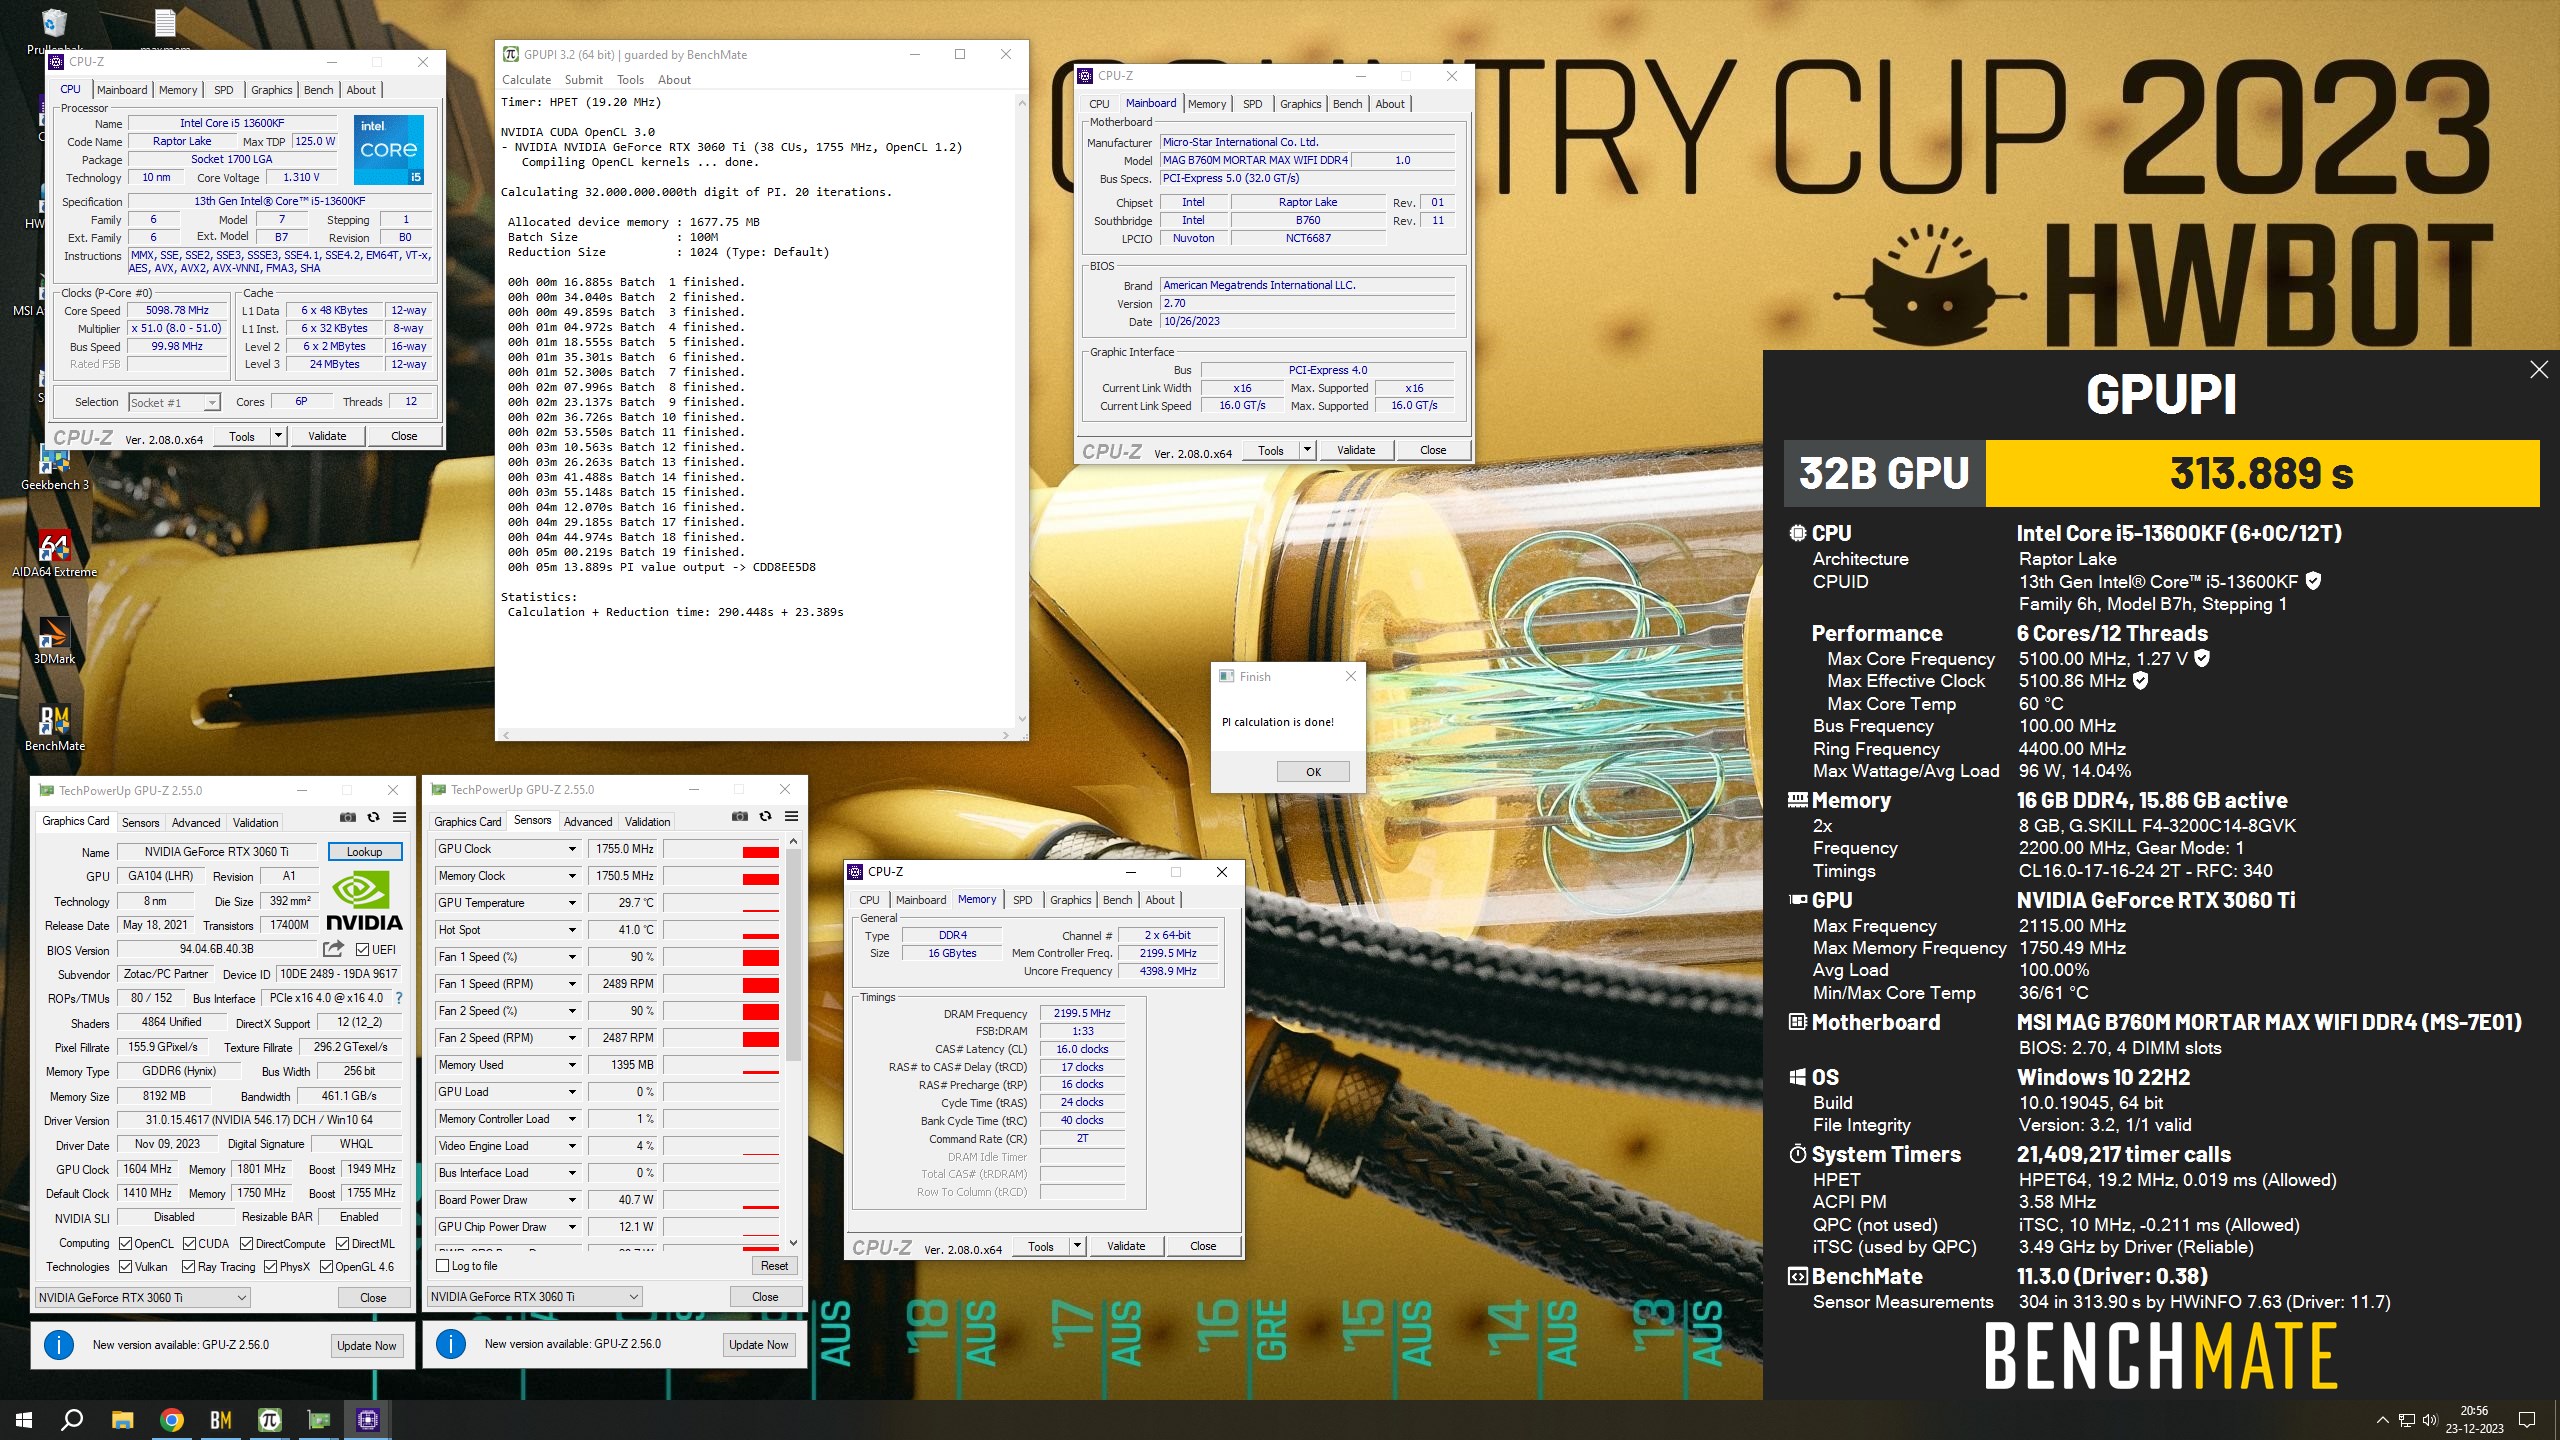Toggle the UEFI checkbox in GPU-Z
Viewport: 2560px width, 1440px height.
pos(363,949)
